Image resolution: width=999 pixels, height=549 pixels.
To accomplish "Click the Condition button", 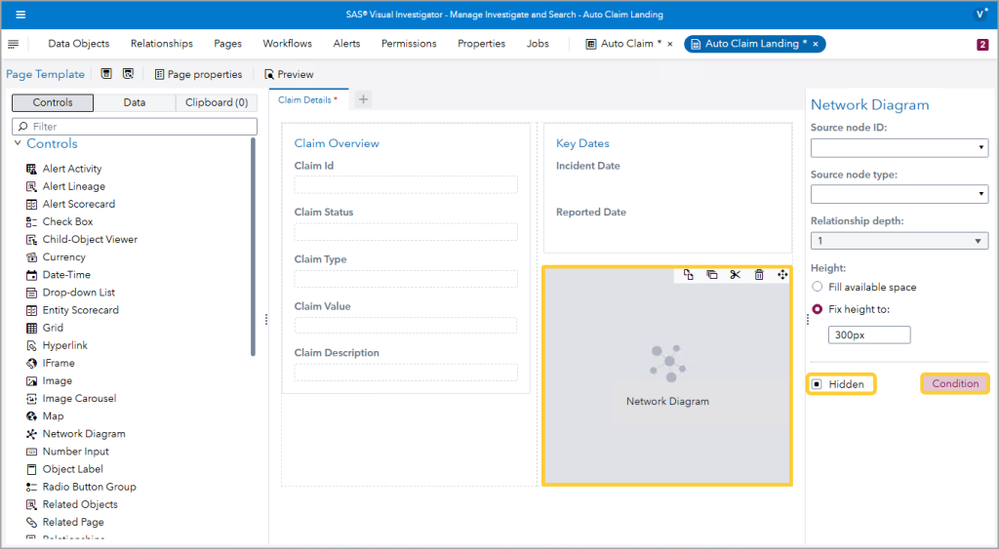I will pos(954,384).
